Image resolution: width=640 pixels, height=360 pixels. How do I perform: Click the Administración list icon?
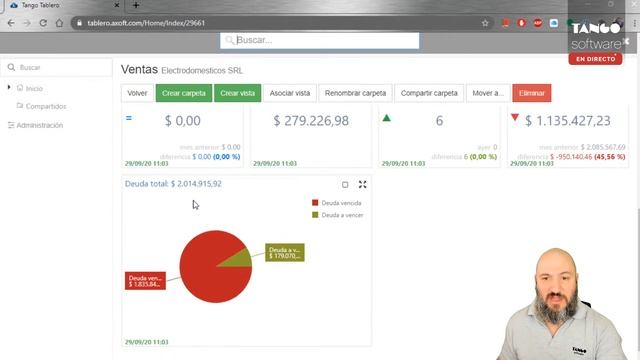[x=11, y=125]
